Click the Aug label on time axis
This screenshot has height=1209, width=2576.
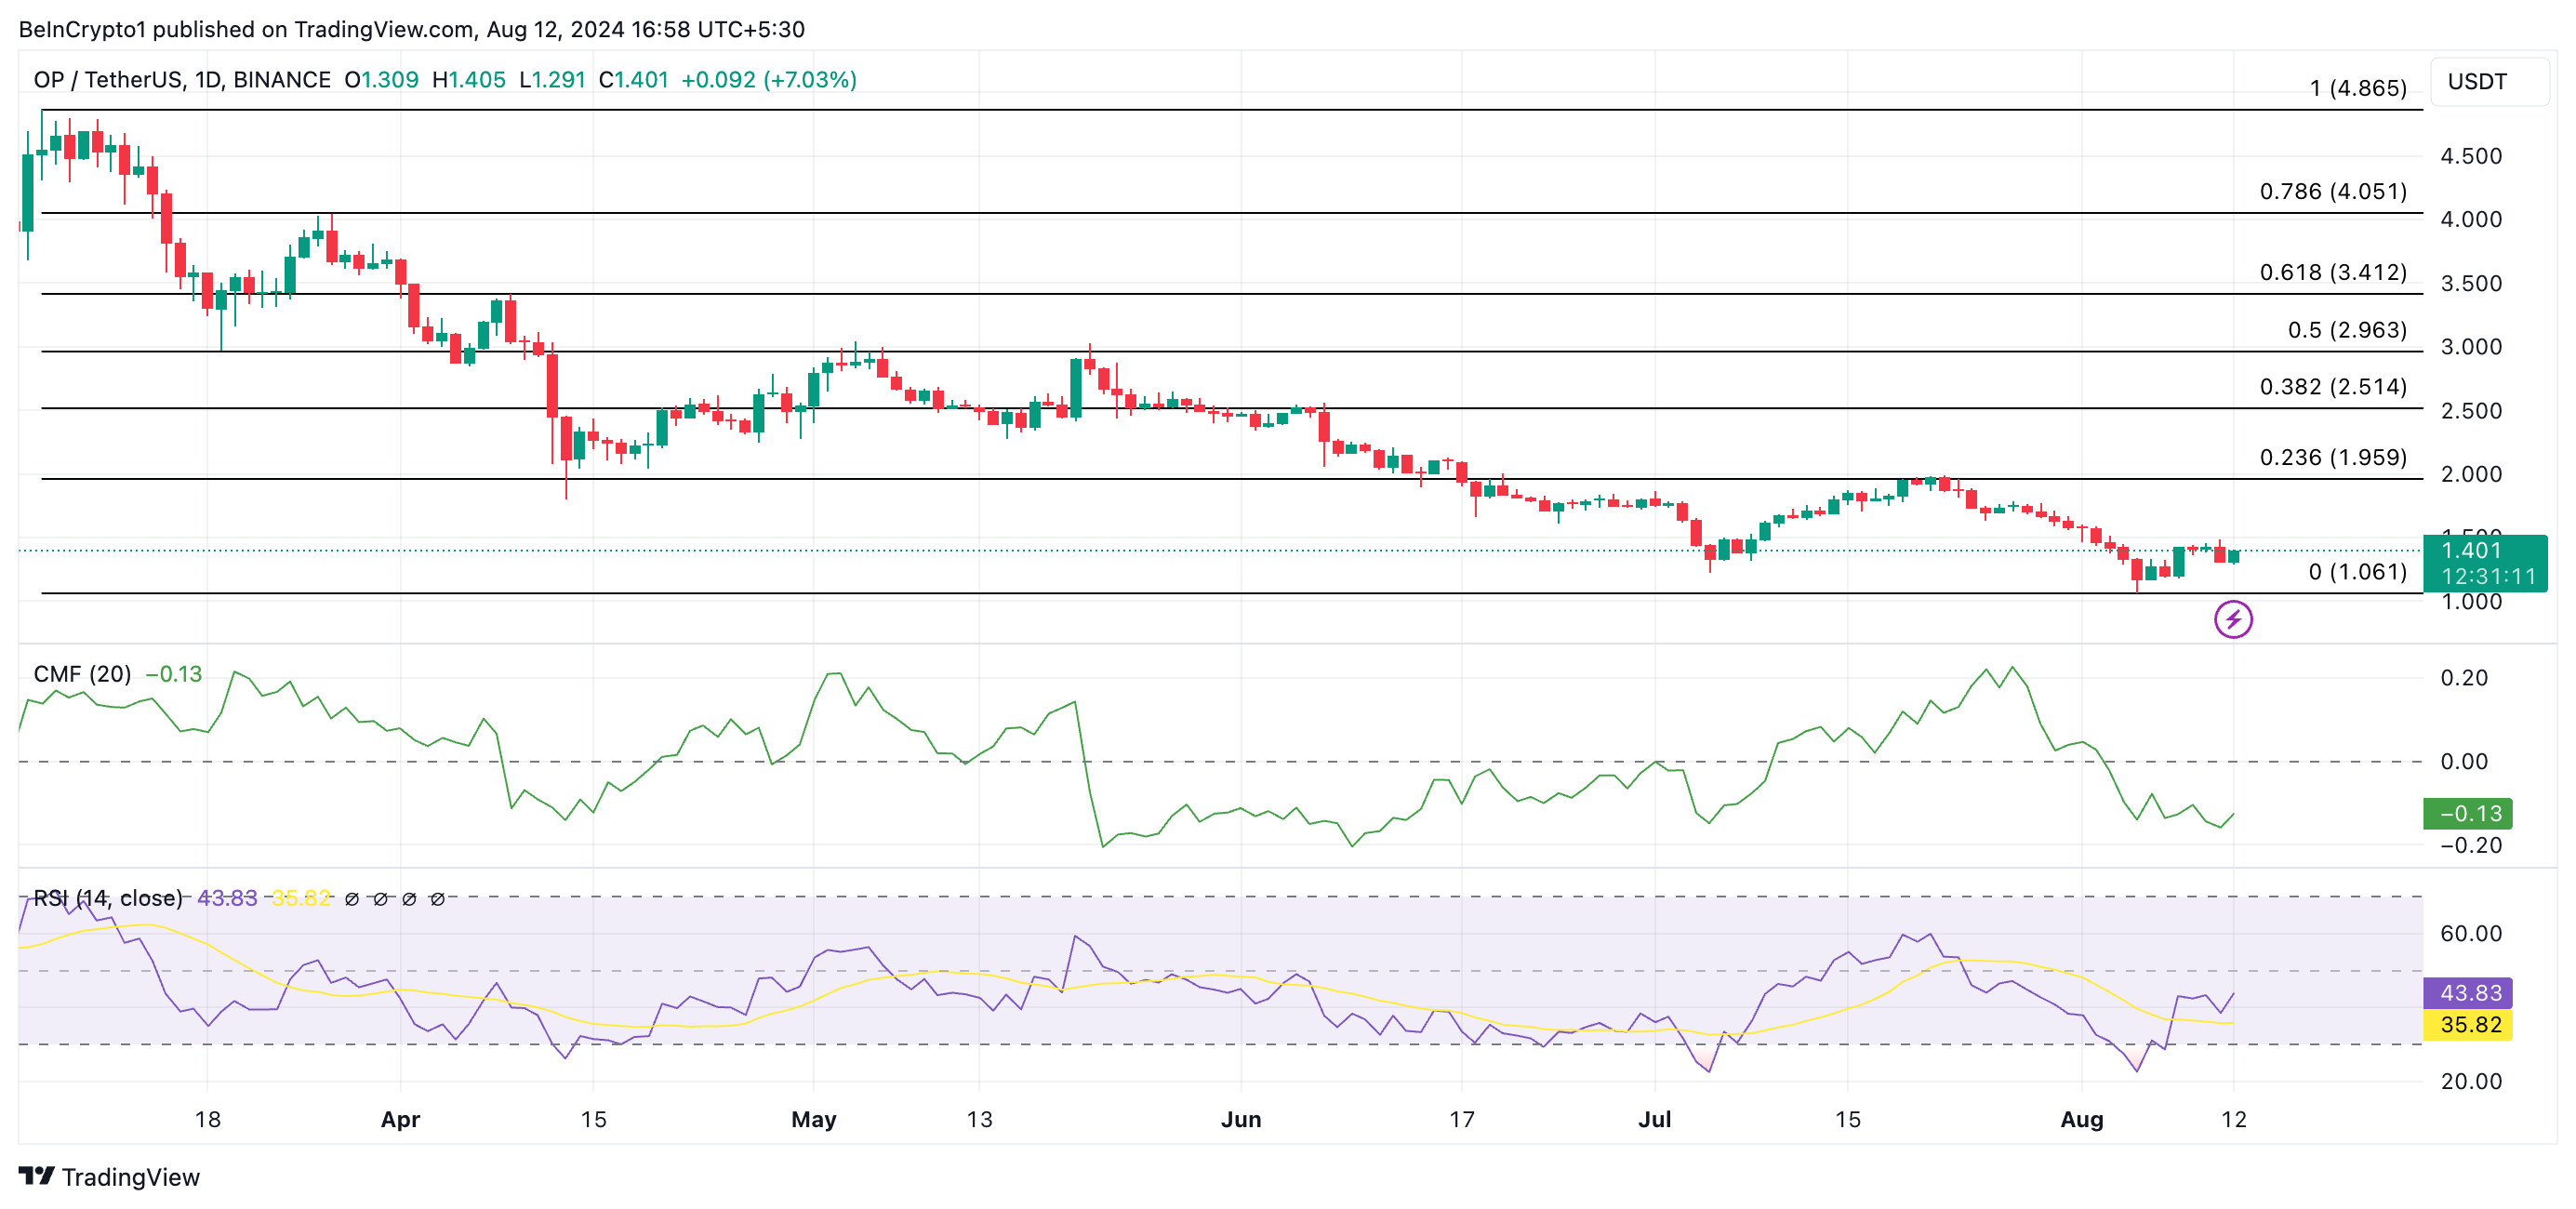2081,1119
